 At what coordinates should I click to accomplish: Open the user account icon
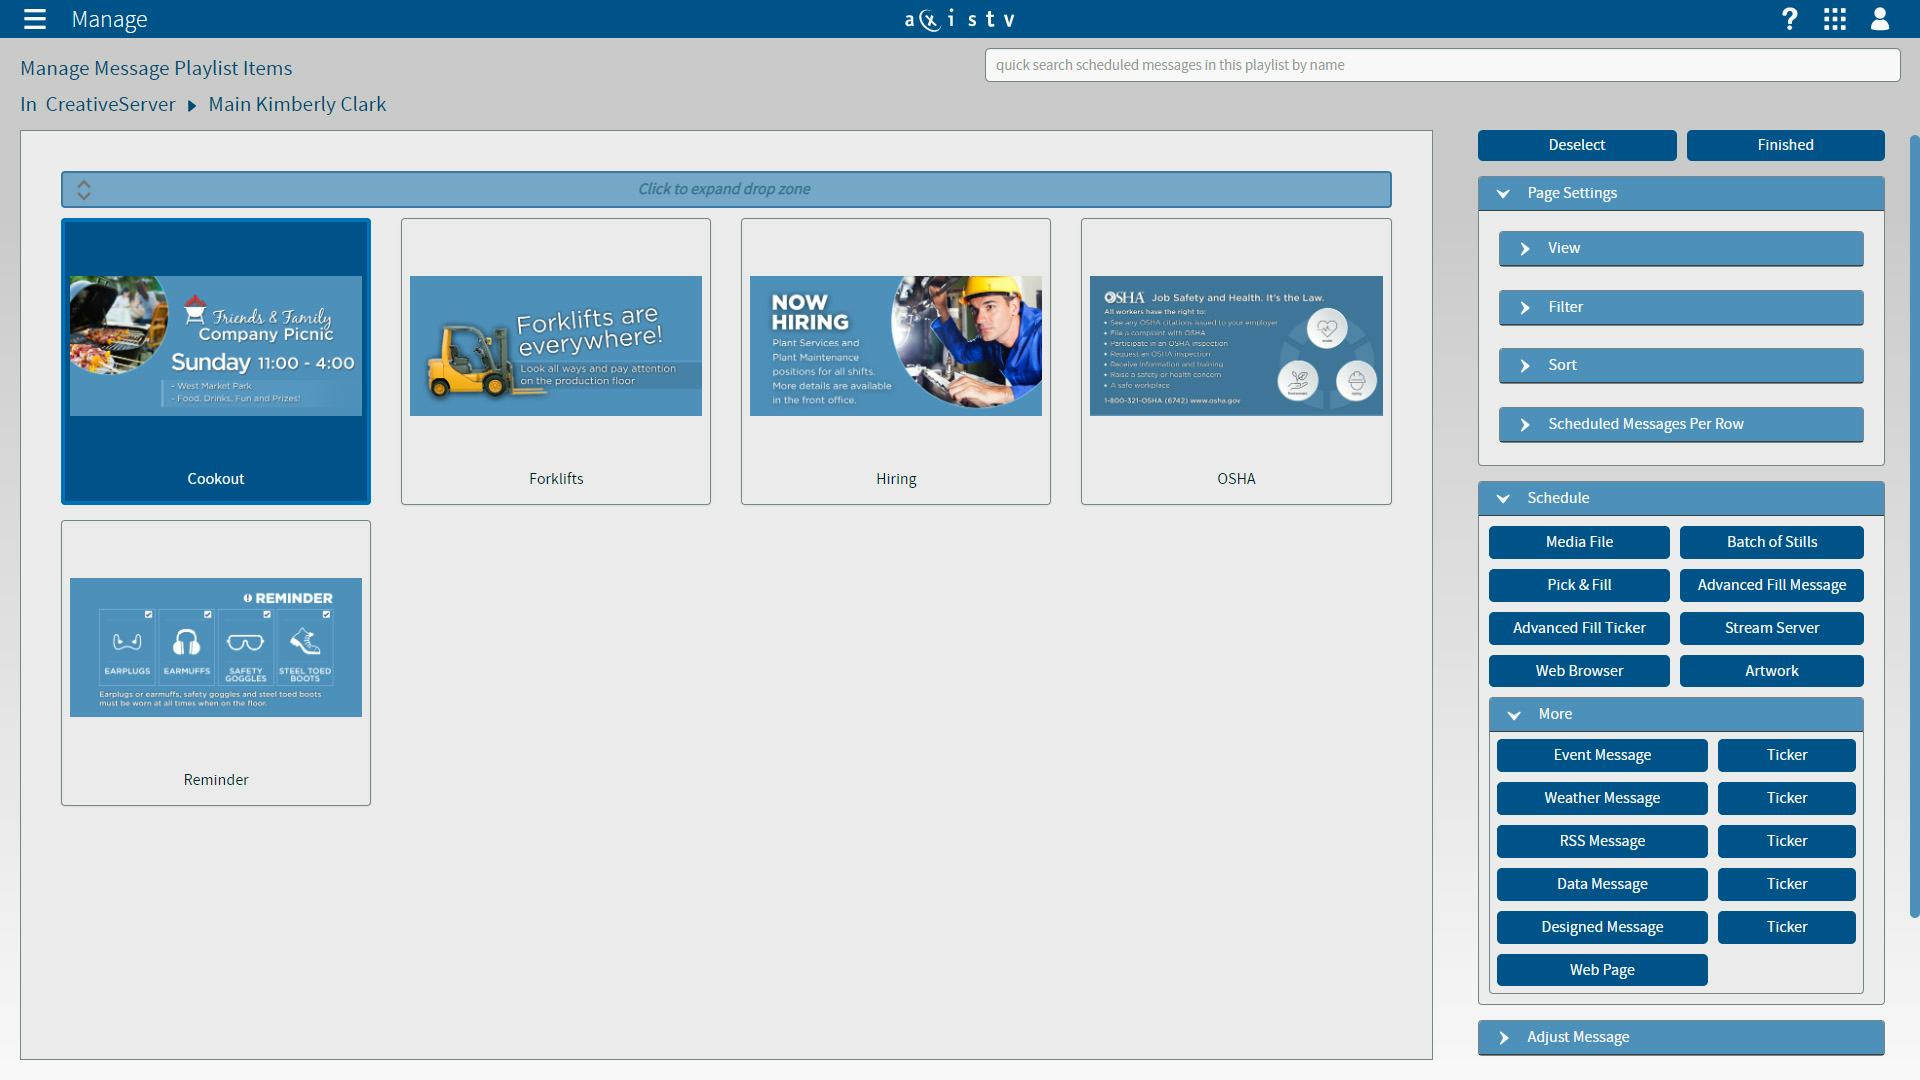[x=1880, y=19]
